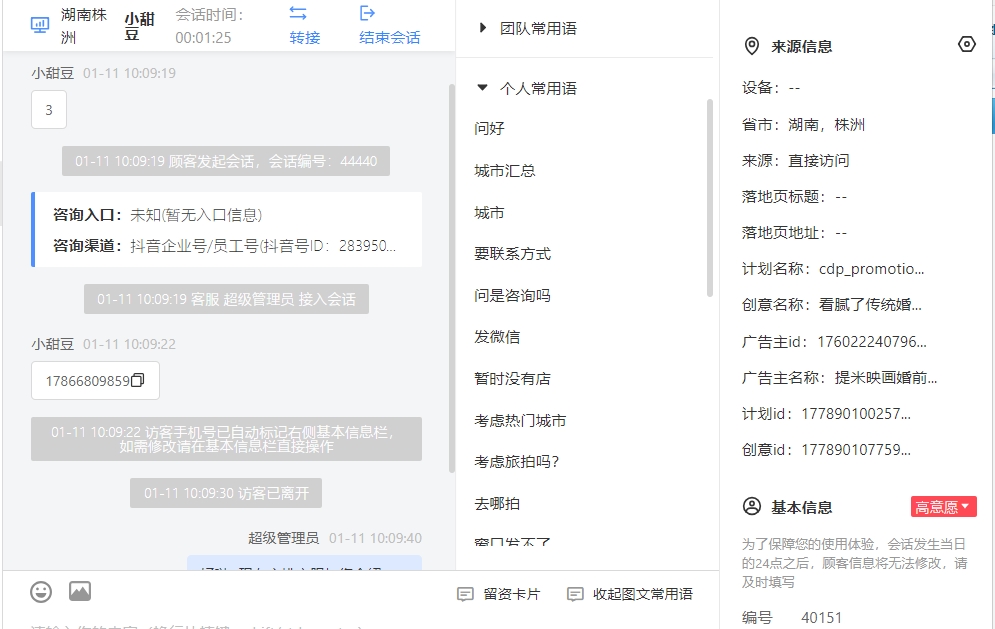This screenshot has width=995, height=629.
Task: Click the 广告主名称 提米映画婚前... value
Action: tap(886, 378)
